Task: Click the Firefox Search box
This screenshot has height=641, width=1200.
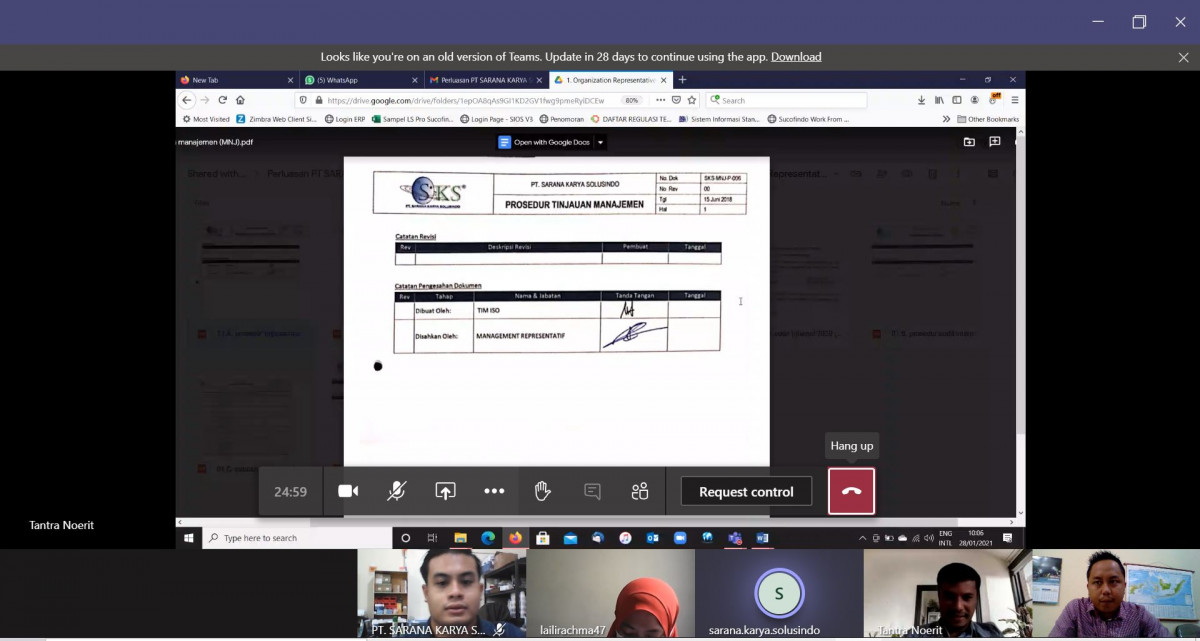Action: coord(786,100)
